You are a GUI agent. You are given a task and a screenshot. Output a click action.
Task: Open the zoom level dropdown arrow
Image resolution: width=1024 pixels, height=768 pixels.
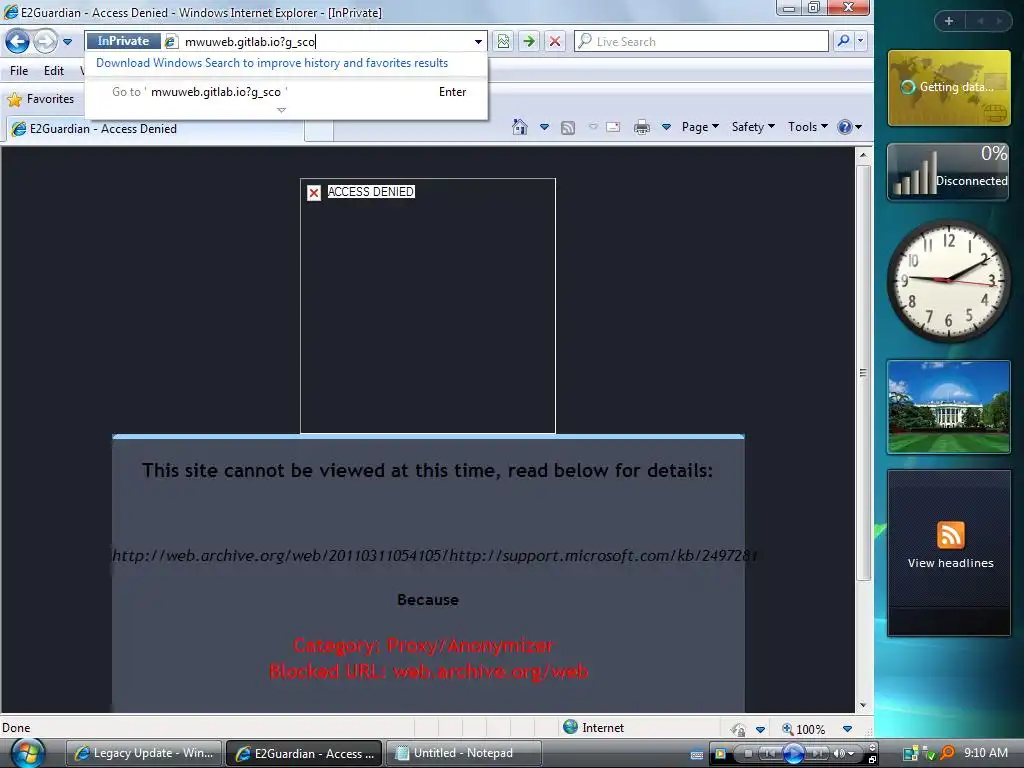point(847,729)
